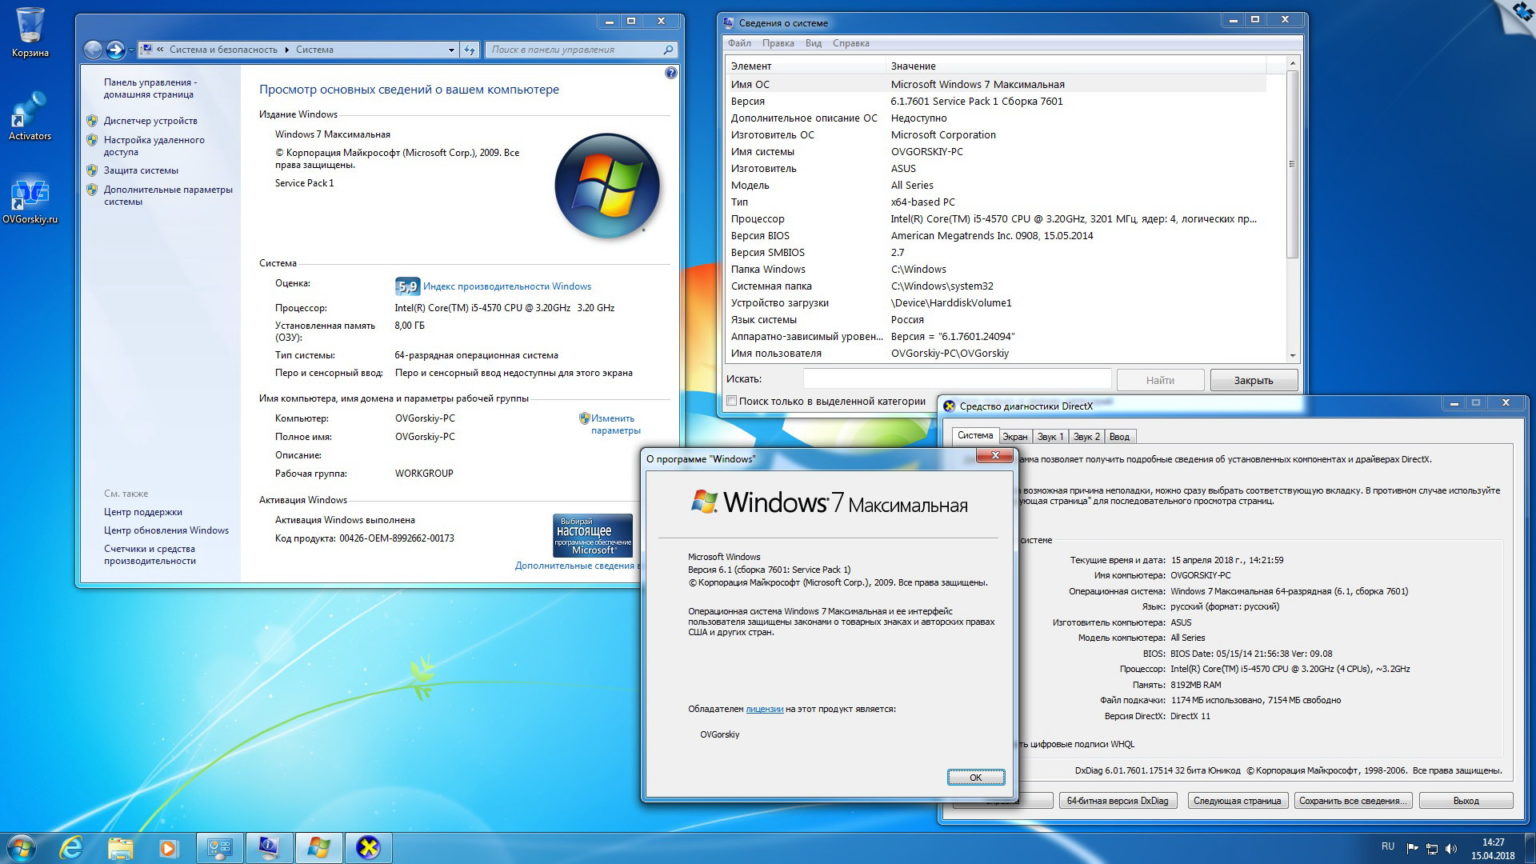
Task: Select the 'Версия BIOS' row in list
Action: click(x=996, y=235)
